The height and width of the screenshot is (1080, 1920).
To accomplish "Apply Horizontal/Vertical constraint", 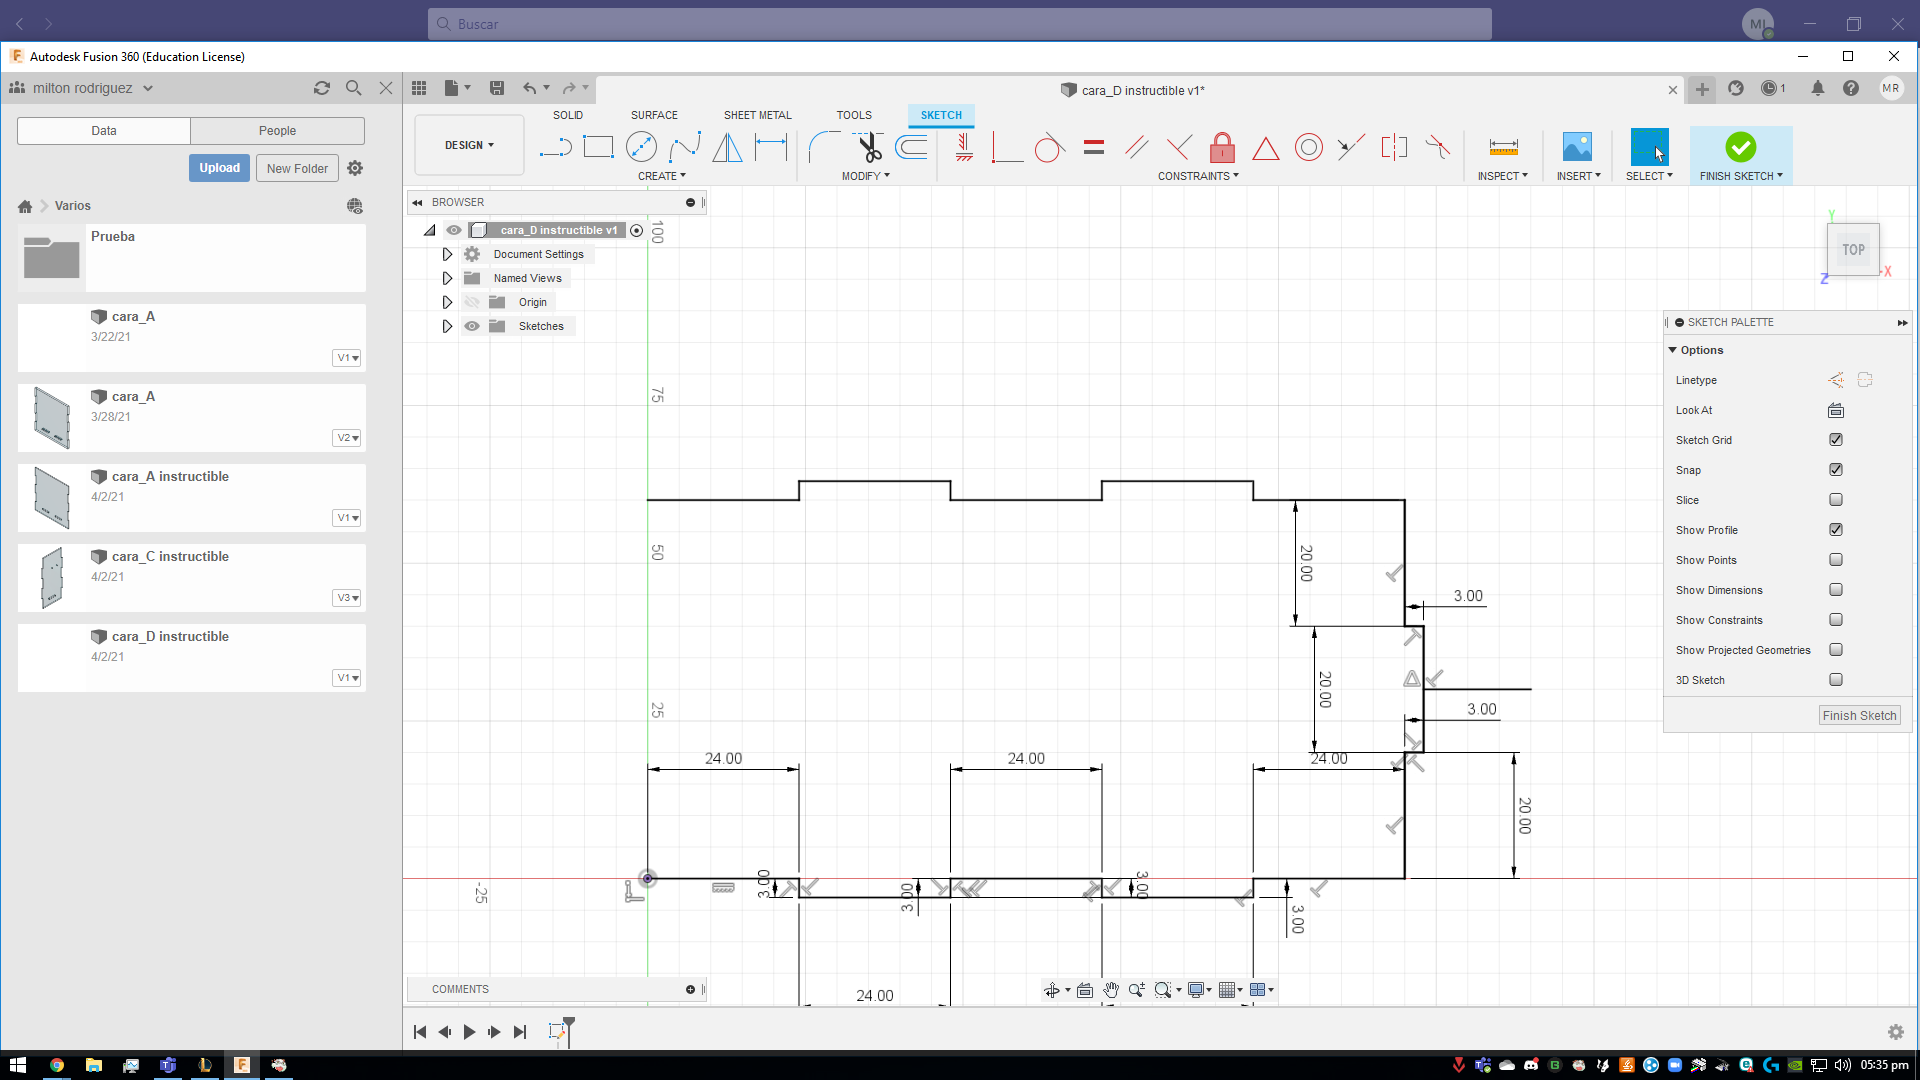I will click(x=964, y=148).
